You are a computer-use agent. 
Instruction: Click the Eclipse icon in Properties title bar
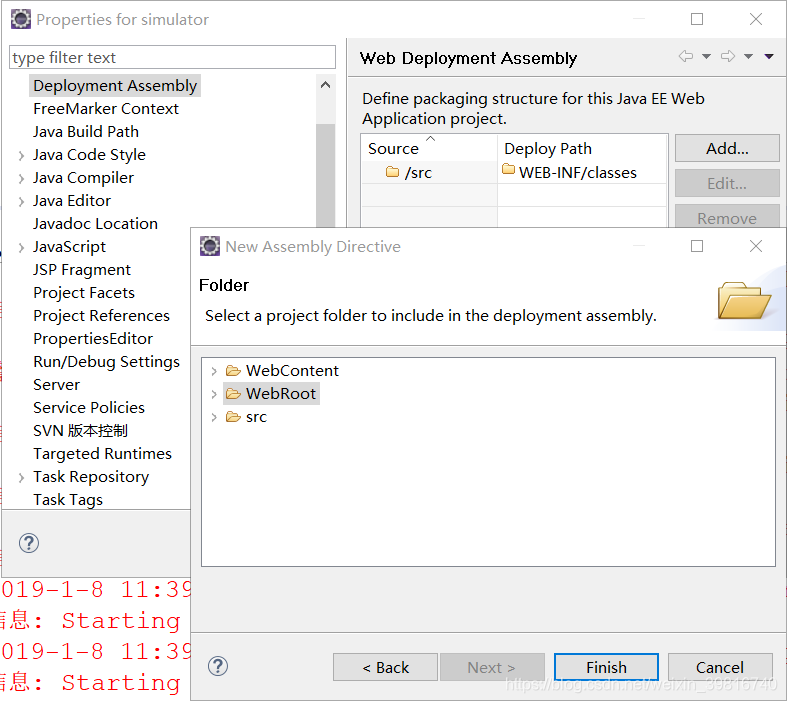21,19
